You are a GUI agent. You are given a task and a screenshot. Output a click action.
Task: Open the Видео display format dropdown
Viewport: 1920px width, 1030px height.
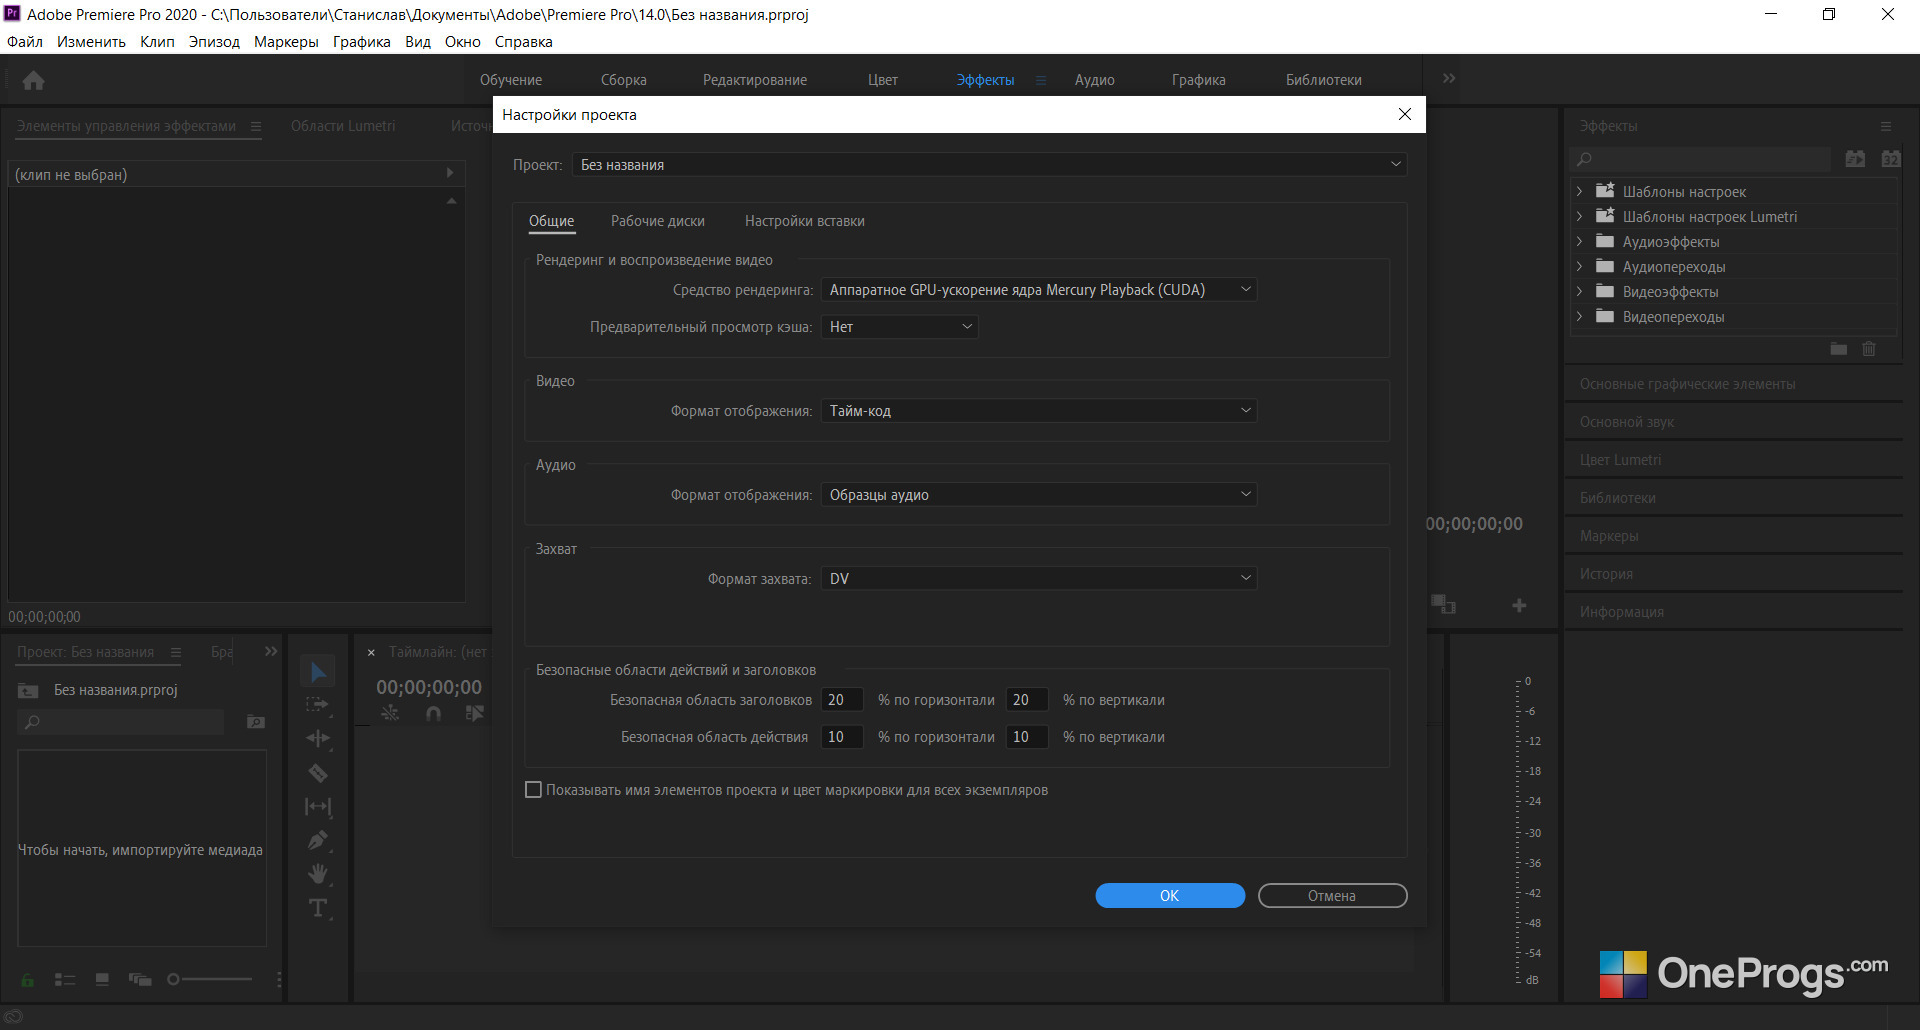click(1039, 411)
